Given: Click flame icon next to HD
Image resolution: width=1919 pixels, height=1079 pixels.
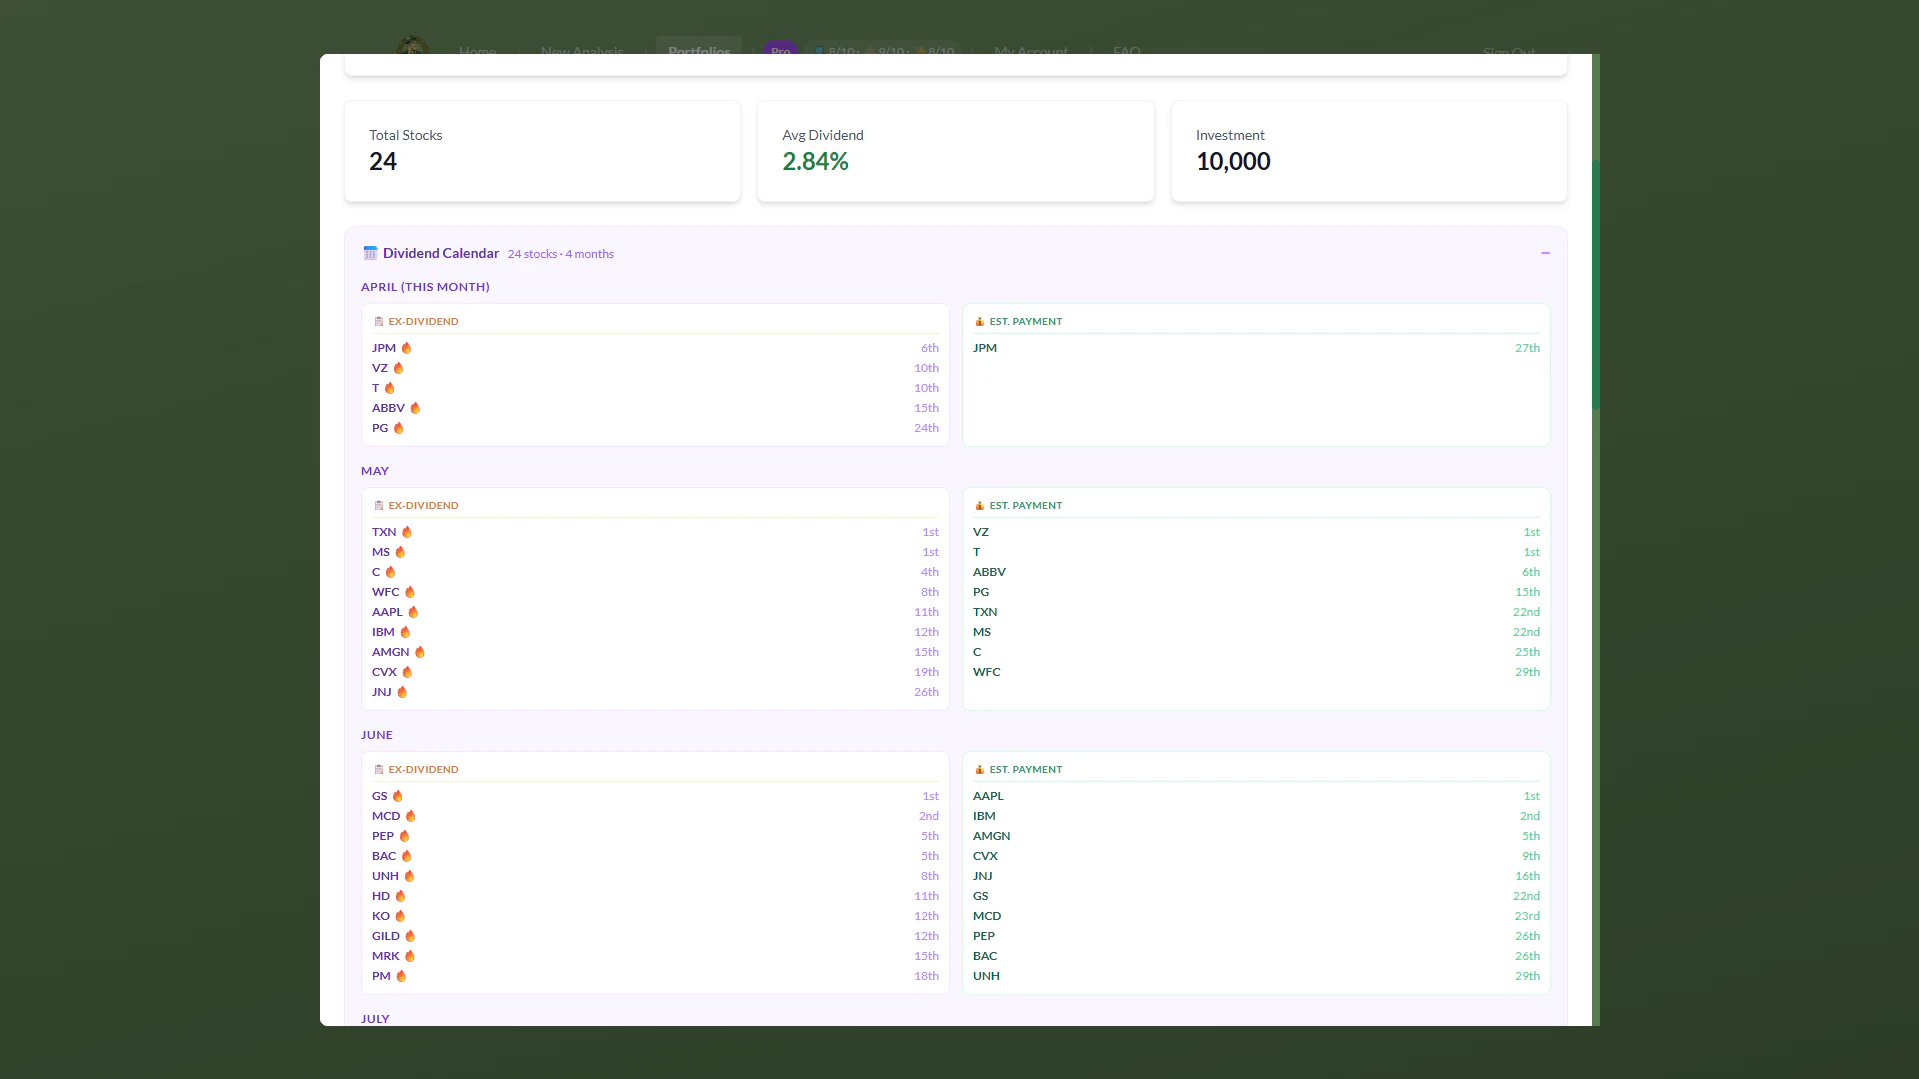Looking at the screenshot, I should click(400, 896).
